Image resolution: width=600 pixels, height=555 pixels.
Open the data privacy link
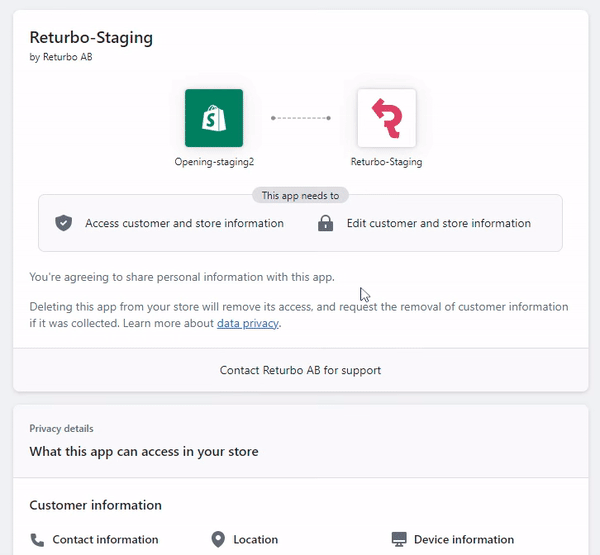coord(248,323)
